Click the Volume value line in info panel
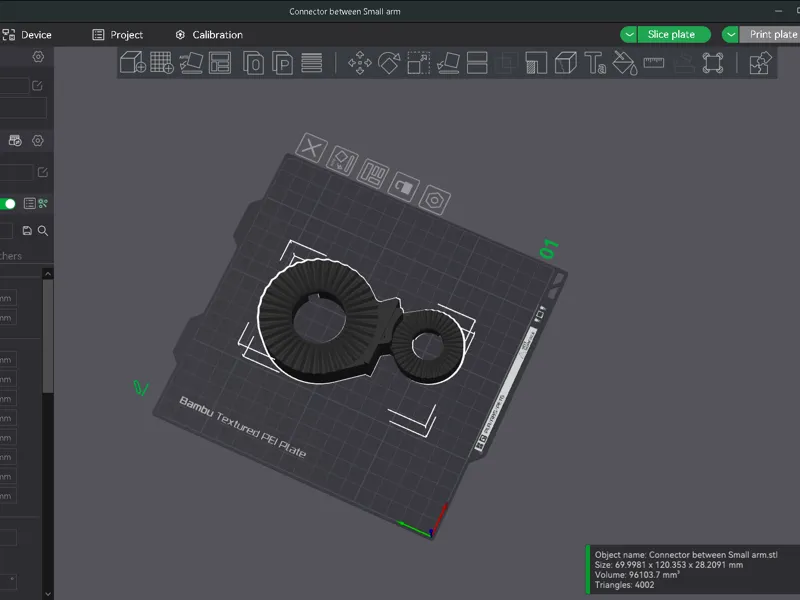The width and height of the screenshot is (800, 600). (x=637, y=574)
